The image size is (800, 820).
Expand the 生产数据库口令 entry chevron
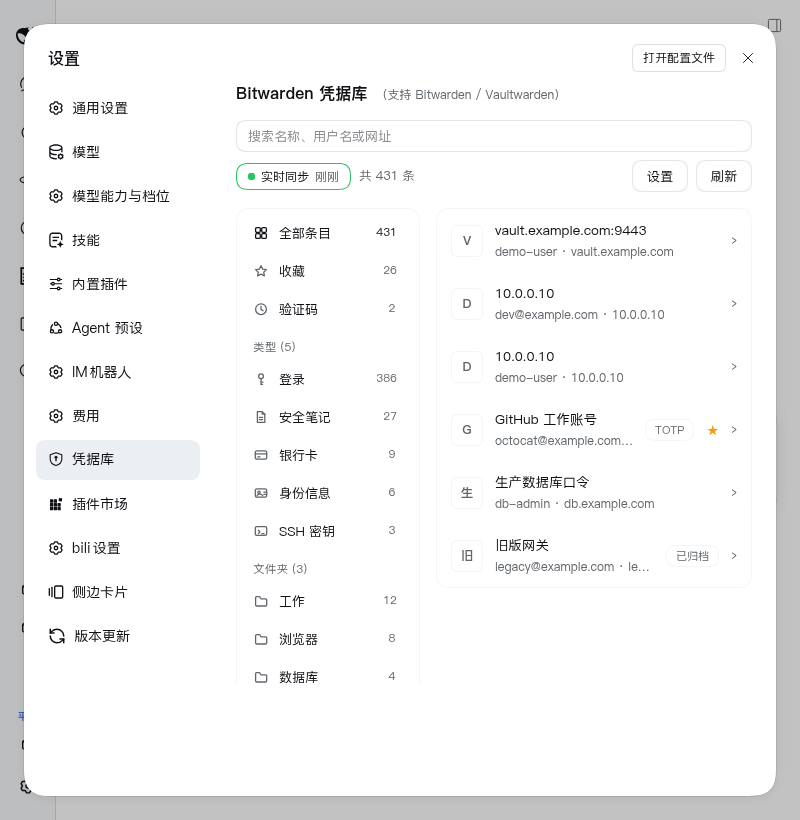(734, 493)
